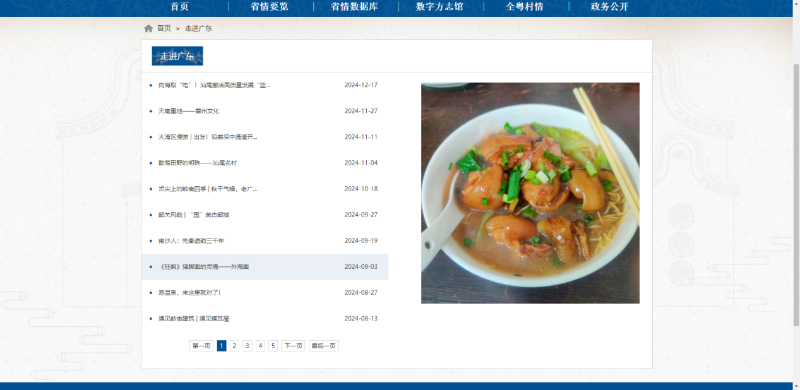Select 数字方志馆 in the navigation bar
The height and width of the screenshot is (390, 800).
tap(439, 7)
